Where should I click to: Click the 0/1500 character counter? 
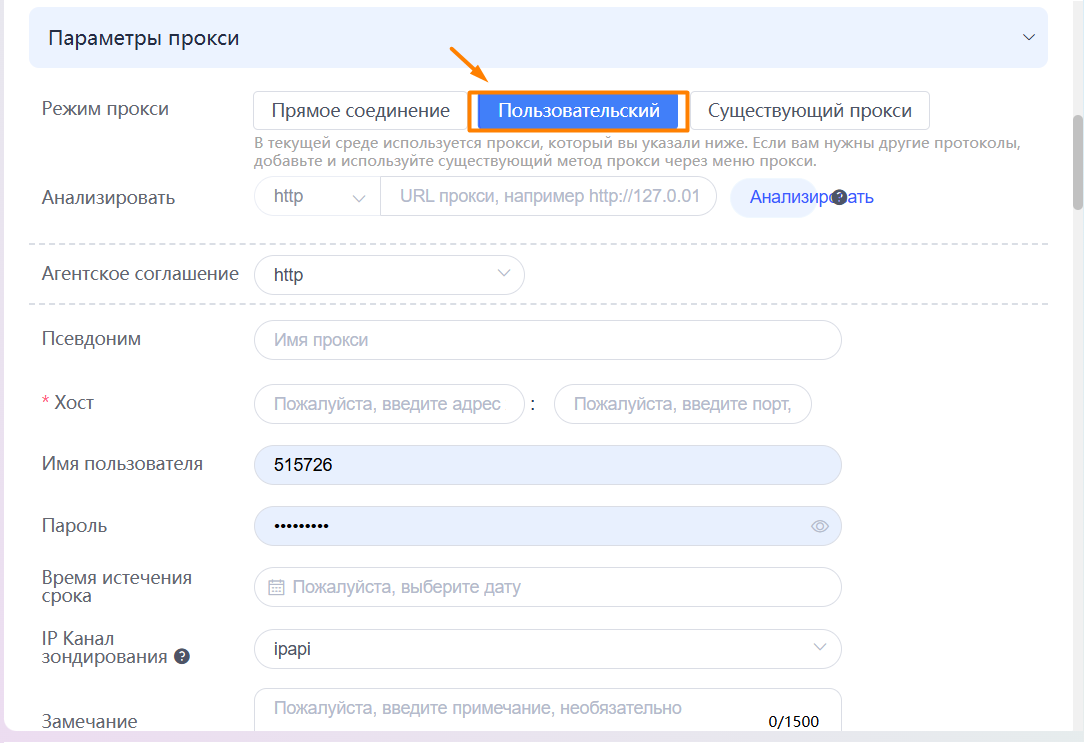(x=794, y=722)
